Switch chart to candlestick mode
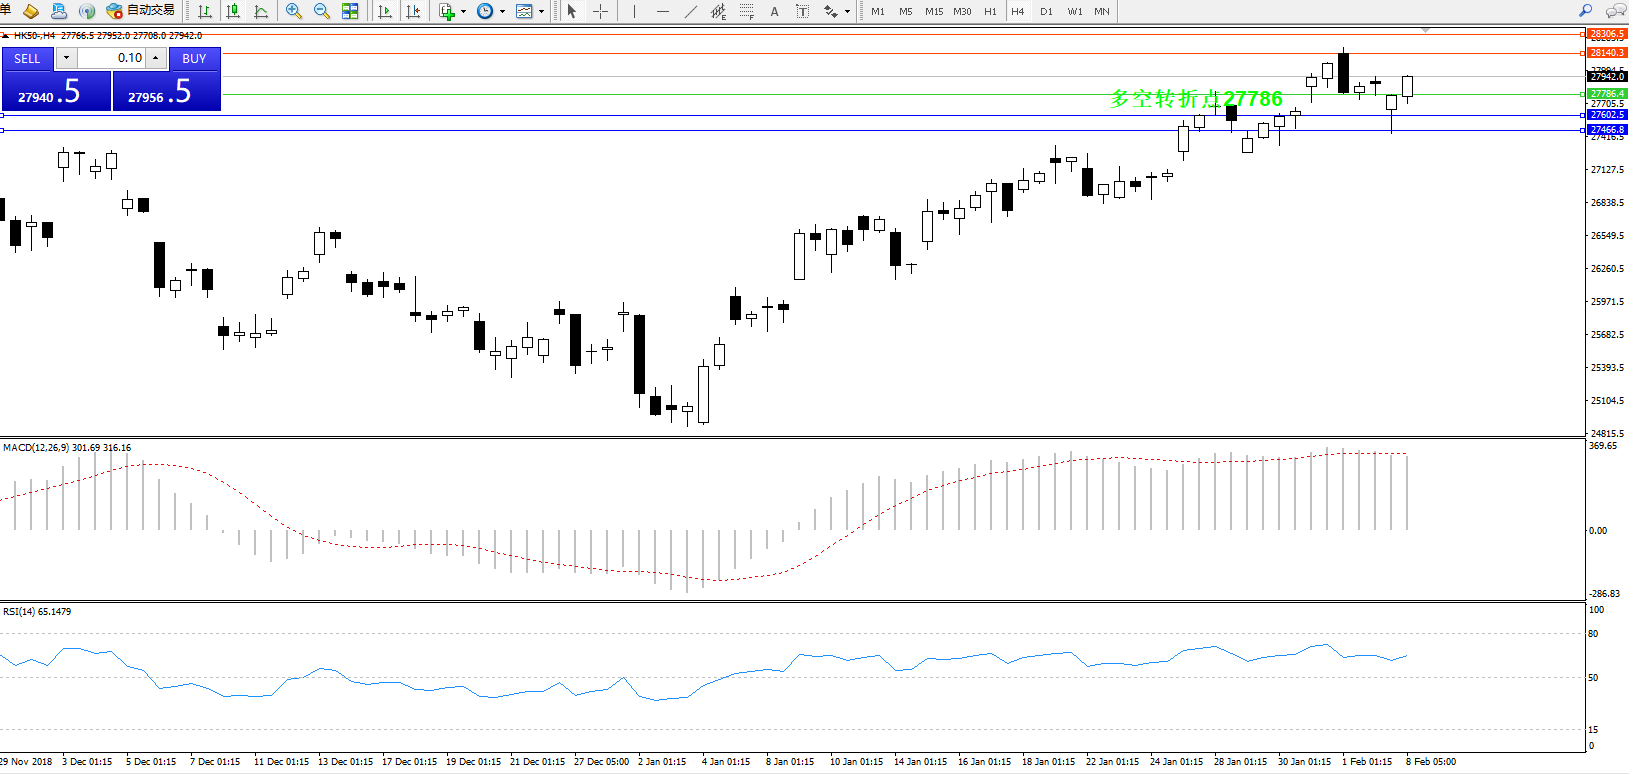This screenshot has width=1629, height=775. (233, 11)
